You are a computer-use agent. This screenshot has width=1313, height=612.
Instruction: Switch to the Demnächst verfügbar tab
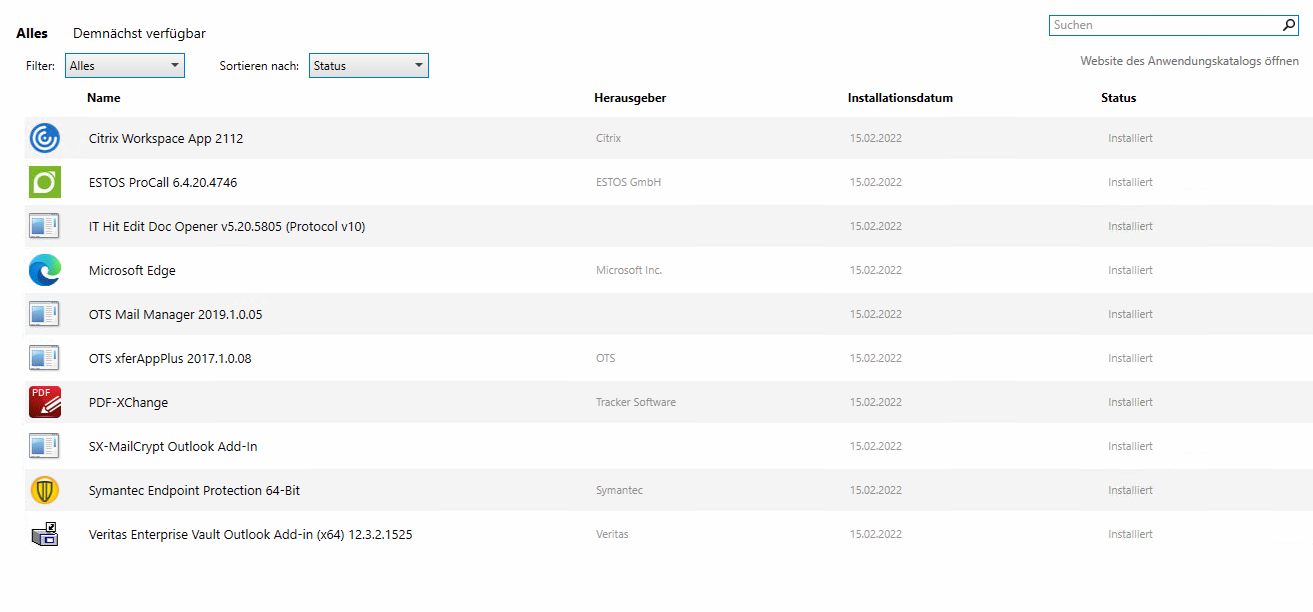click(139, 34)
